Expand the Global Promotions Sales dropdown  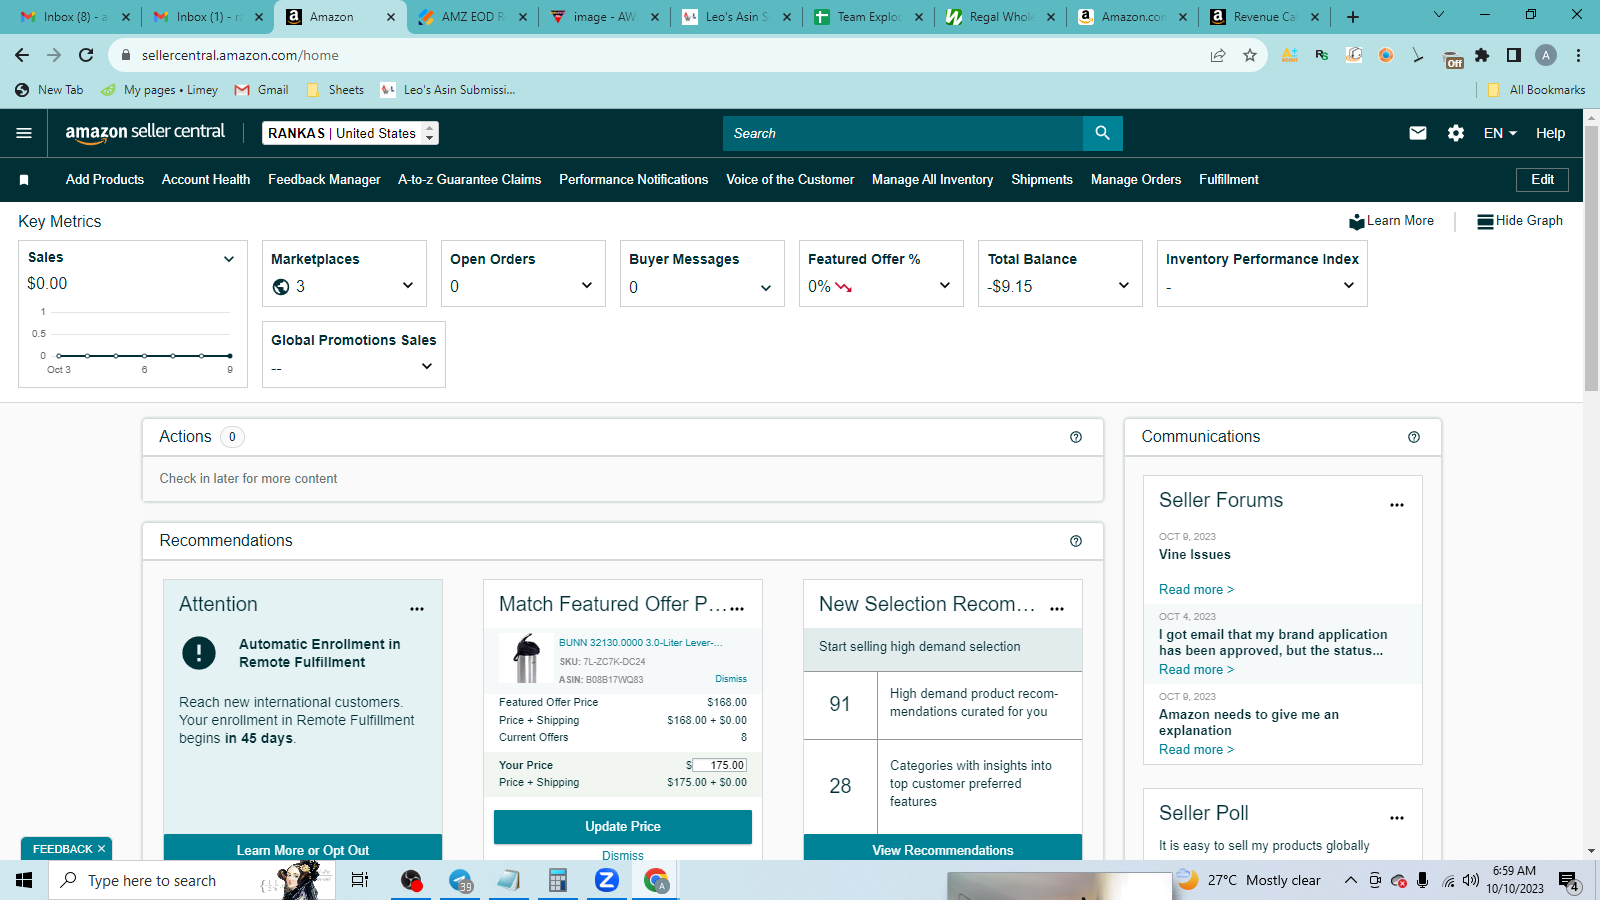(427, 367)
